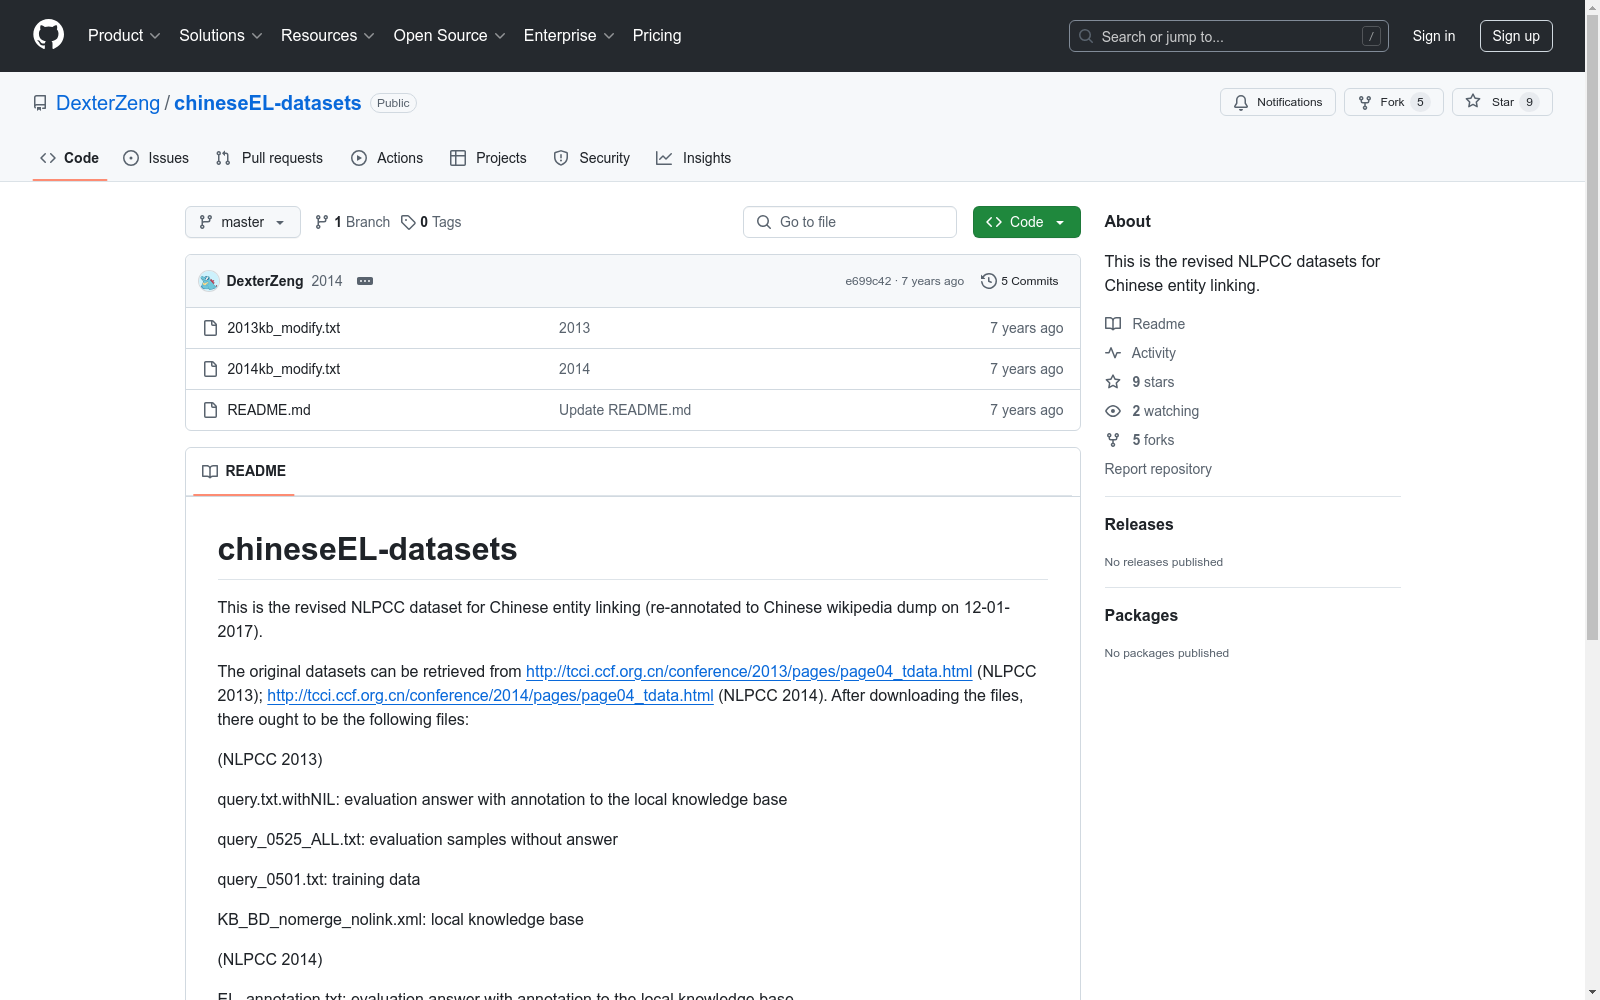Open the Actions tab
Viewport: 1600px width, 1000px height.
[387, 158]
